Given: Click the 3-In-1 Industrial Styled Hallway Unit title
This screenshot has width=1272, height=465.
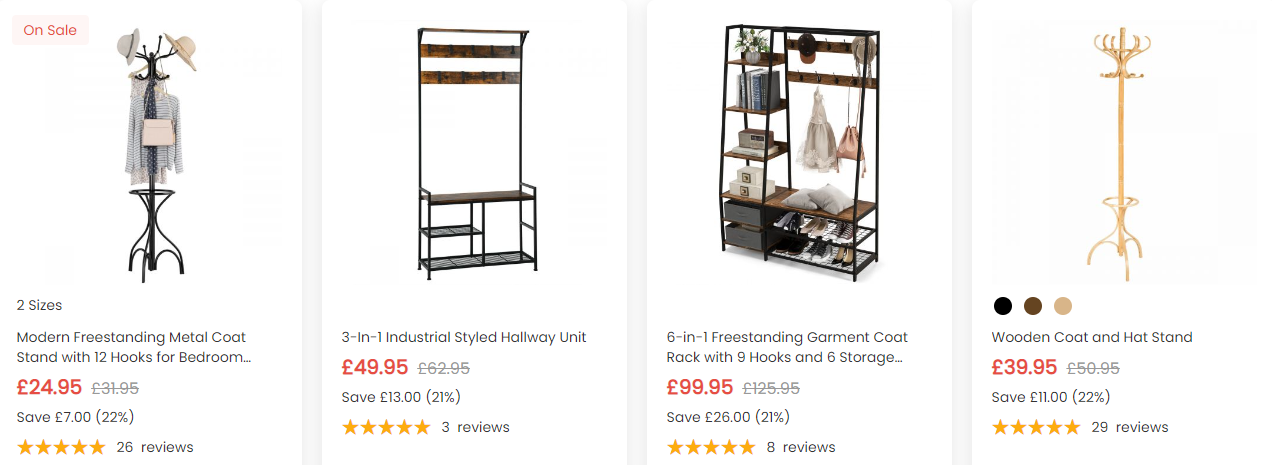Looking at the screenshot, I should coord(464,337).
